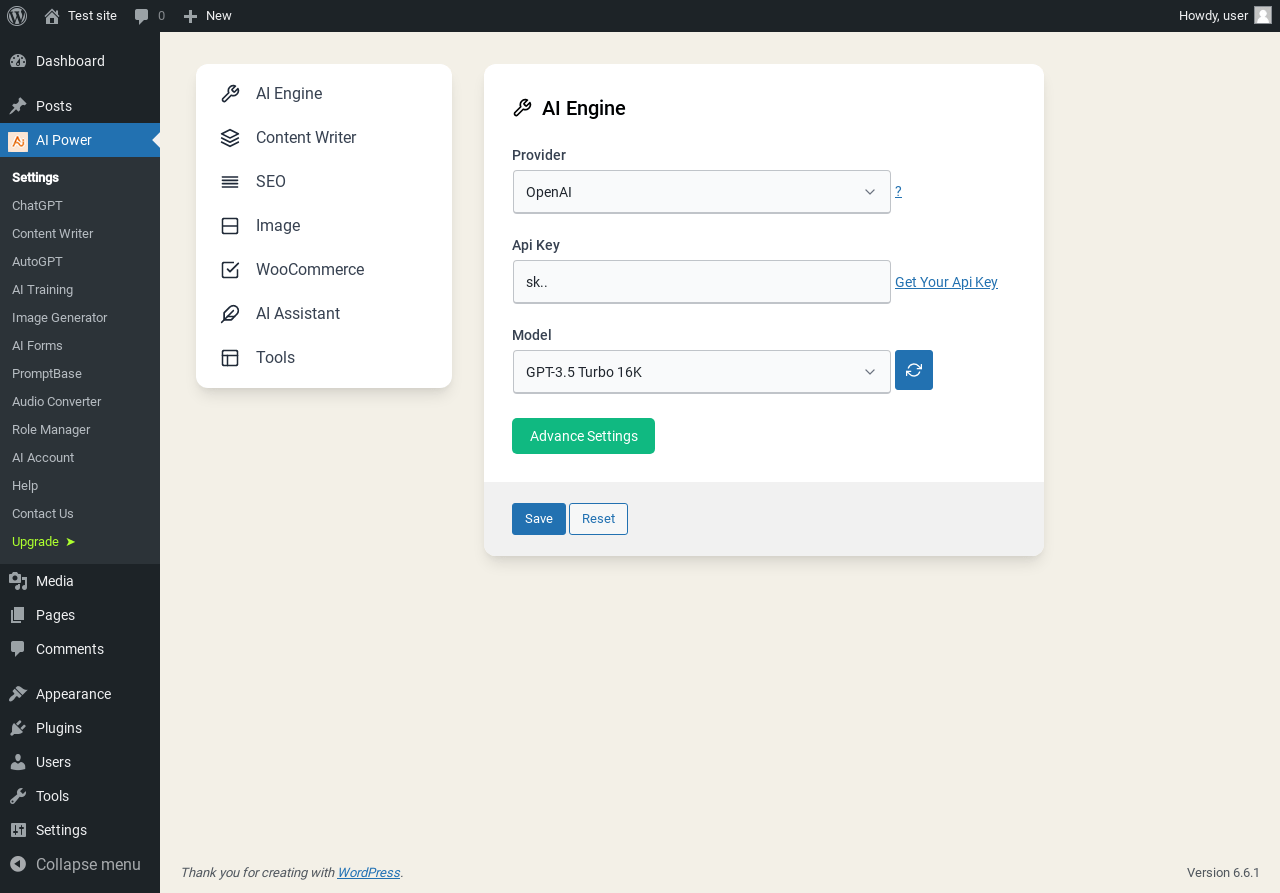This screenshot has height=893, width=1280.
Task: Open PromptBase submenu item
Action: click(80, 373)
